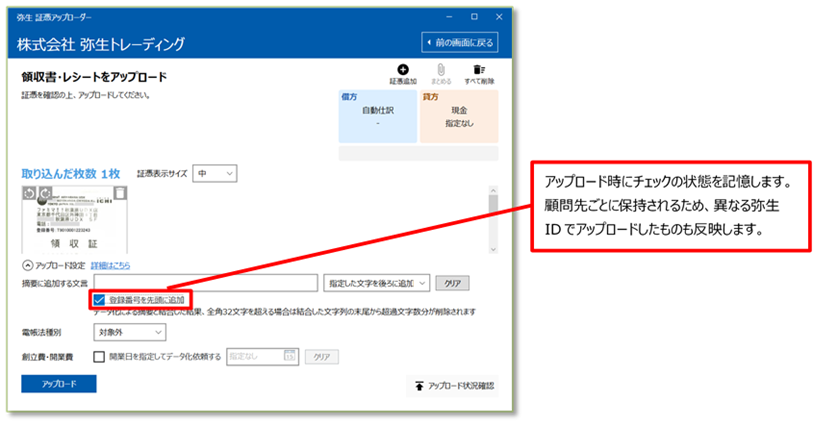
Task: Go back with 前の画面に戻る button
Action: 460,42
